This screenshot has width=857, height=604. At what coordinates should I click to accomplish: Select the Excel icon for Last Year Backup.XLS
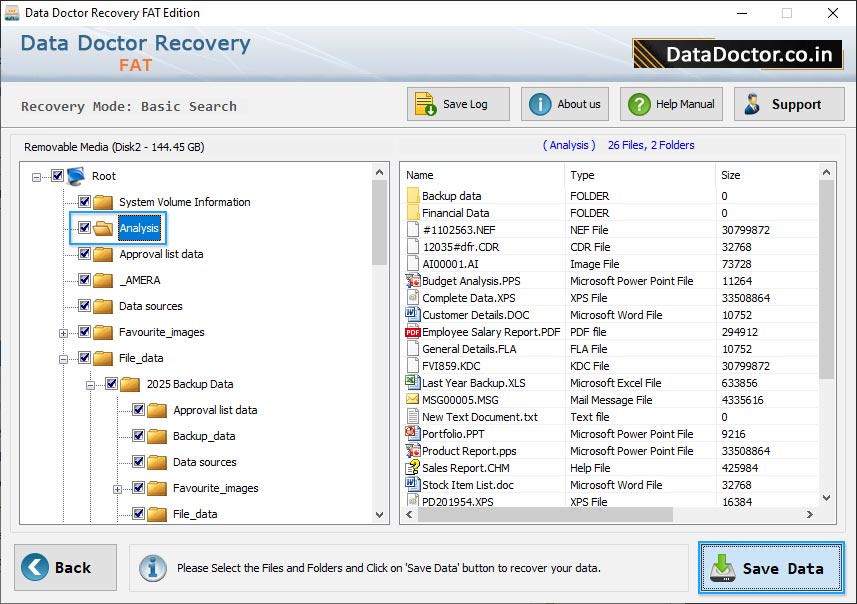coord(413,383)
